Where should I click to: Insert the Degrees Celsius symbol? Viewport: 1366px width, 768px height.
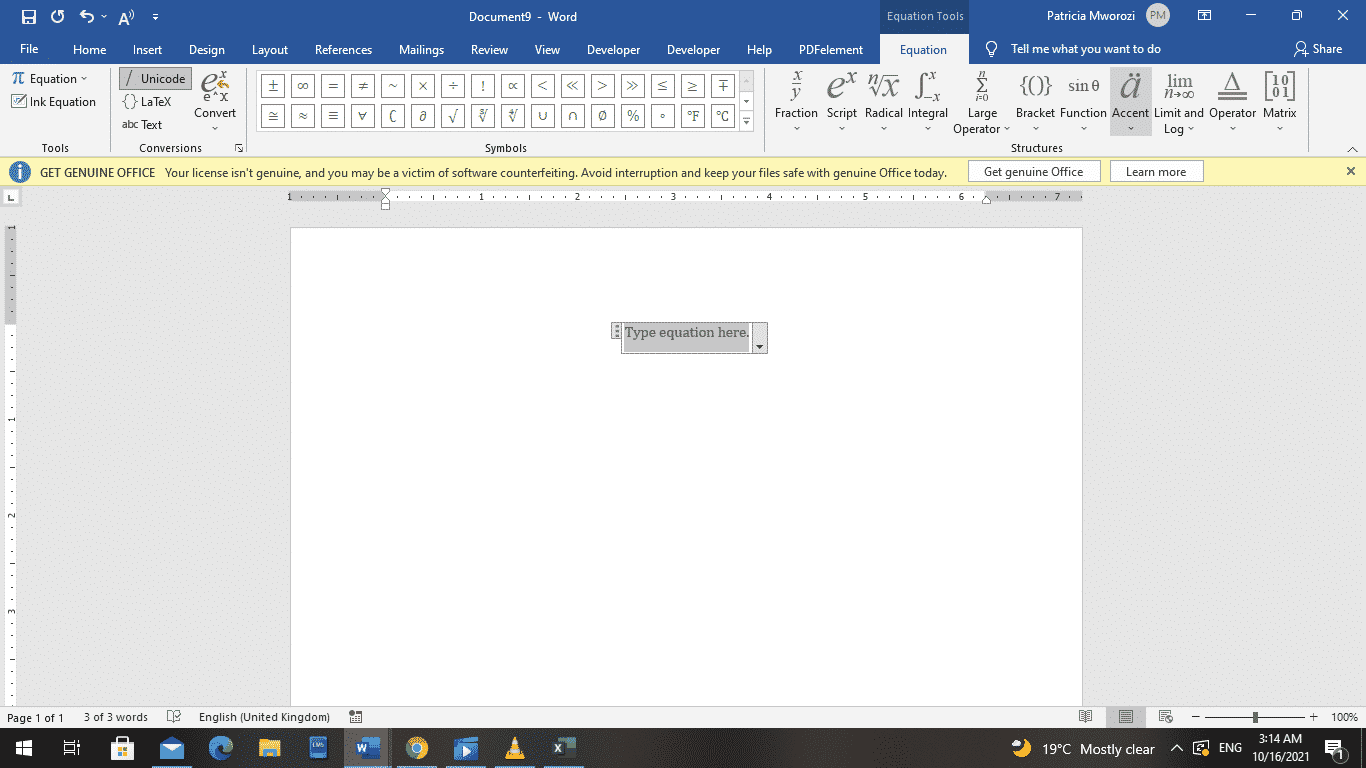(x=722, y=116)
